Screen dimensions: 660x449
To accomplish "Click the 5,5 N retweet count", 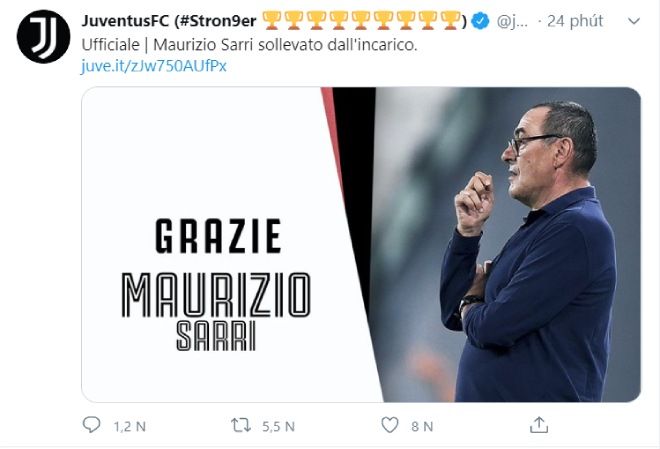I will click(x=277, y=426).
